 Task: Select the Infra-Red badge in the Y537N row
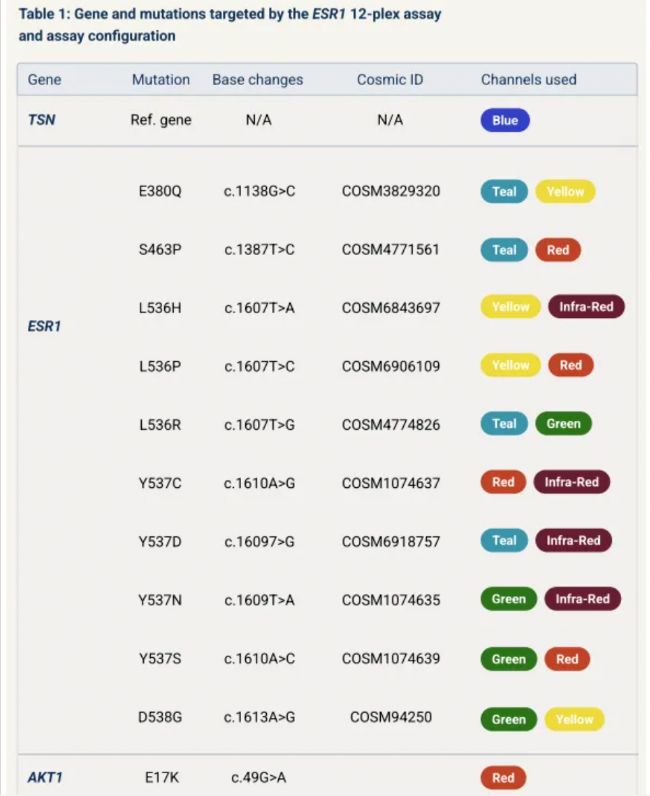(x=583, y=599)
